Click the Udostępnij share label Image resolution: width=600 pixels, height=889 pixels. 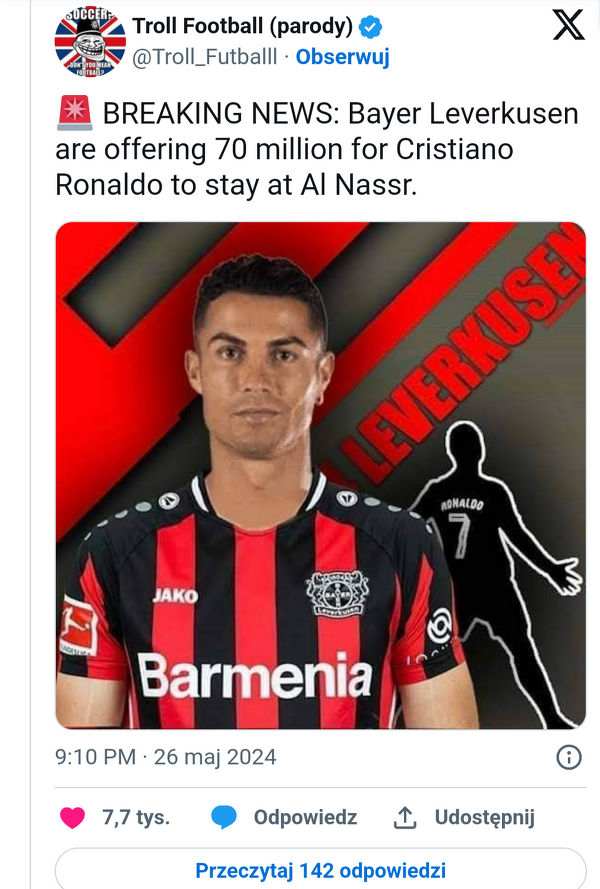click(484, 818)
